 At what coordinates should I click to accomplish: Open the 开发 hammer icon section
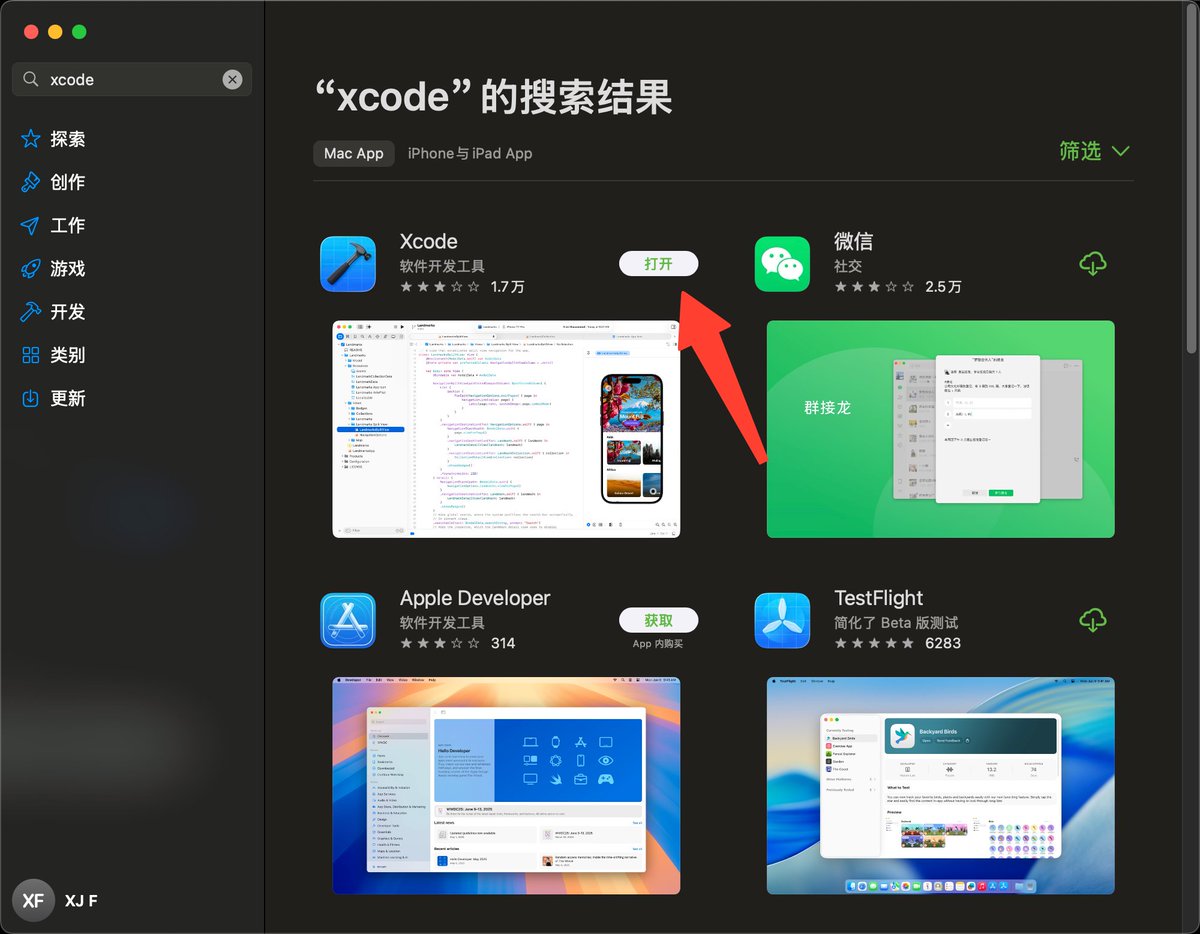tap(31, 311)
